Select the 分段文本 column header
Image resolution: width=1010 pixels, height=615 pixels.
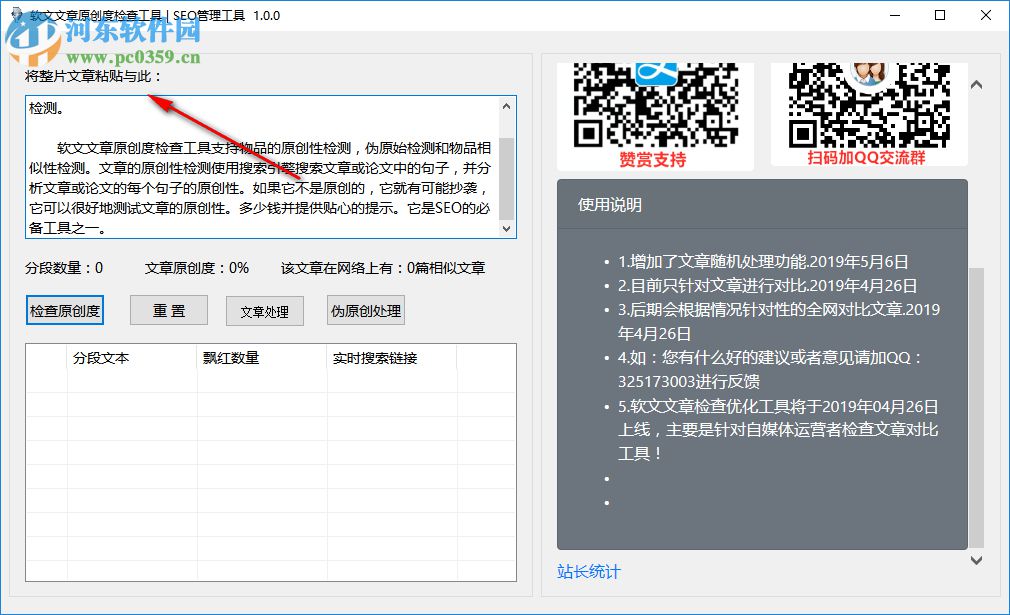tap(132, 358)
